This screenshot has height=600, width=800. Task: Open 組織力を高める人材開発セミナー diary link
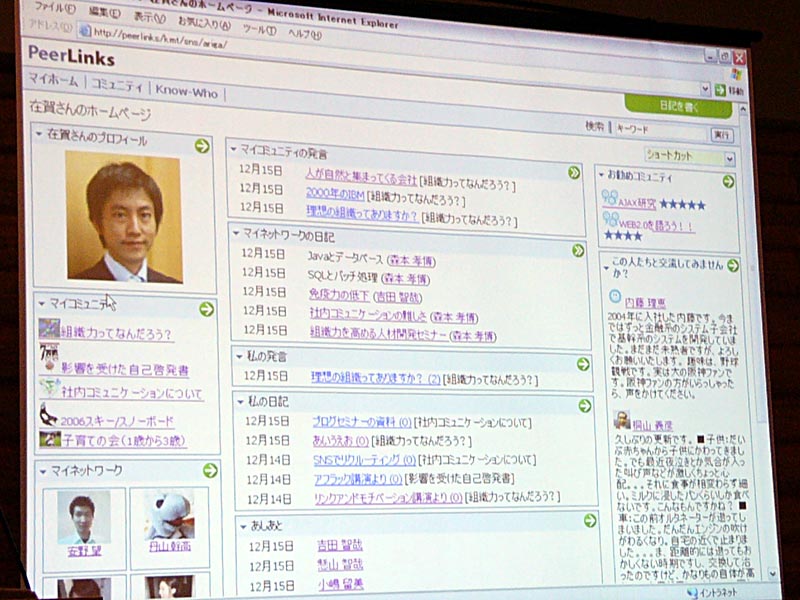378,333
